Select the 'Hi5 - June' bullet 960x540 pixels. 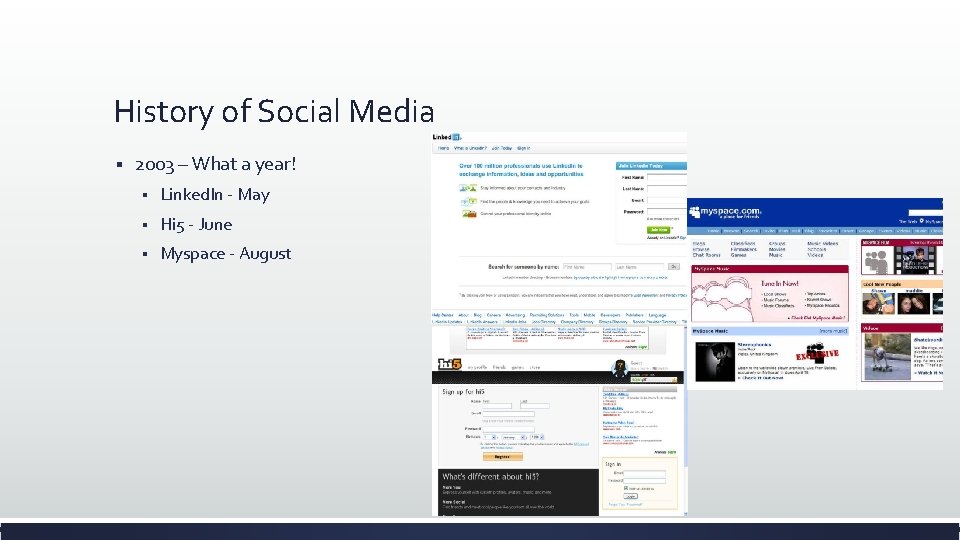pyautogui.click(x=196, y=224)
